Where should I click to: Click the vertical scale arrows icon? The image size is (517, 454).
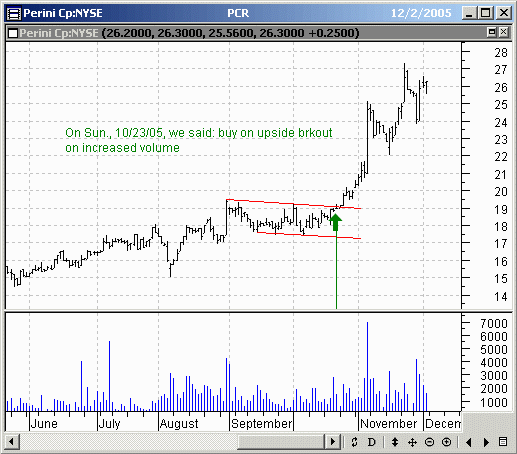click(x=395, y=442)
